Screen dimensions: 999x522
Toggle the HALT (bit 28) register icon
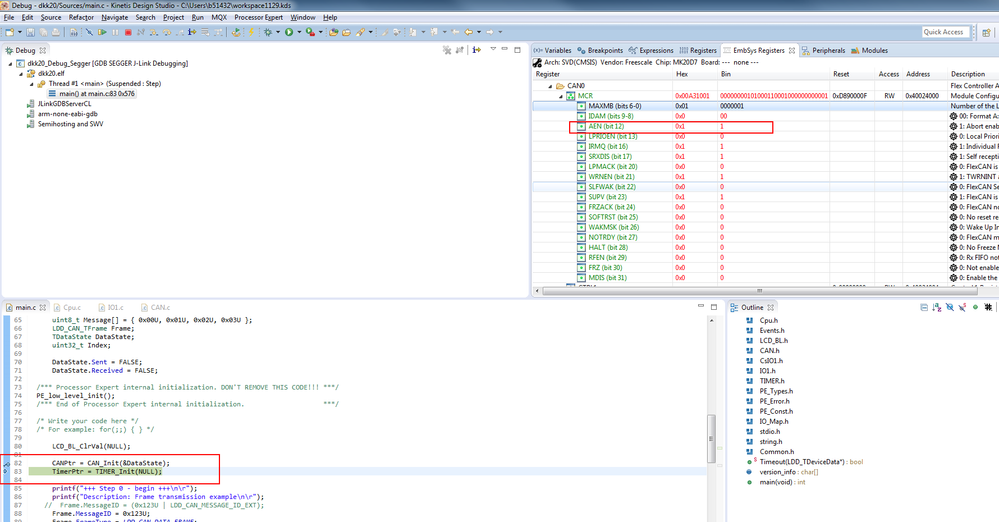pos(581,247)
